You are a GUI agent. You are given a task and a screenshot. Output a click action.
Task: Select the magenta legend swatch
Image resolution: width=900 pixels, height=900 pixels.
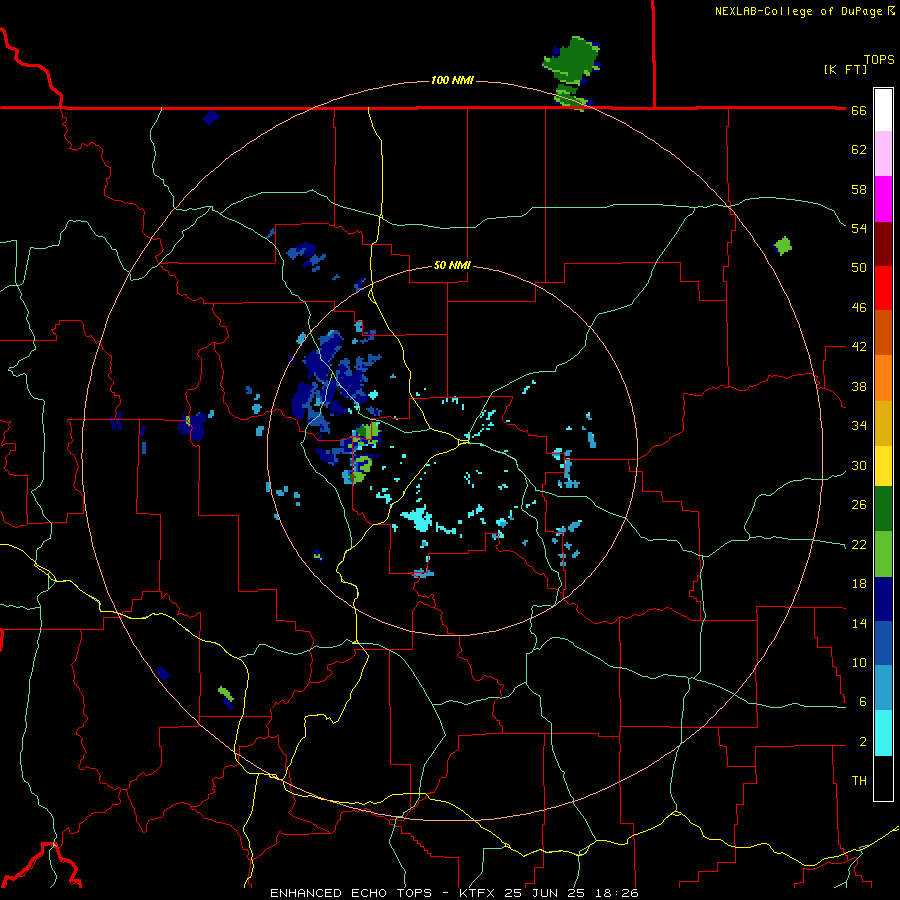coord(883,199)
